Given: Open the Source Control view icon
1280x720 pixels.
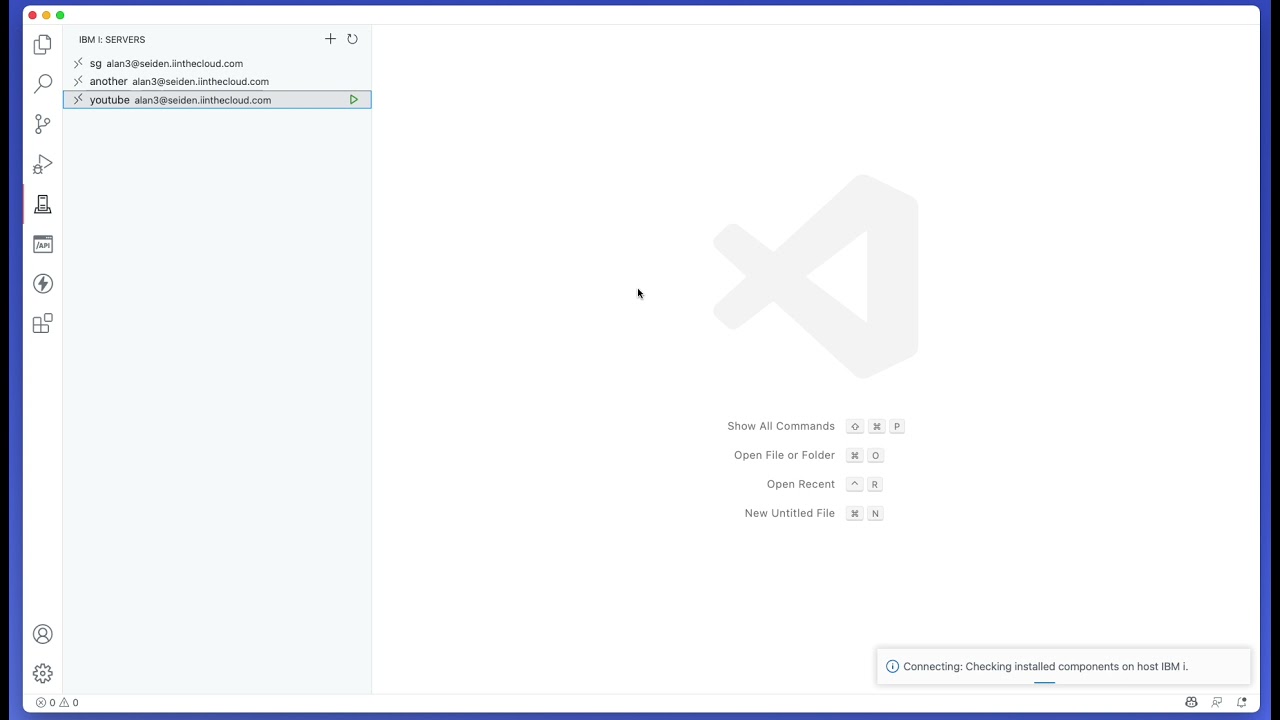Looking at the screenshot, I should (x=43, y=124).
